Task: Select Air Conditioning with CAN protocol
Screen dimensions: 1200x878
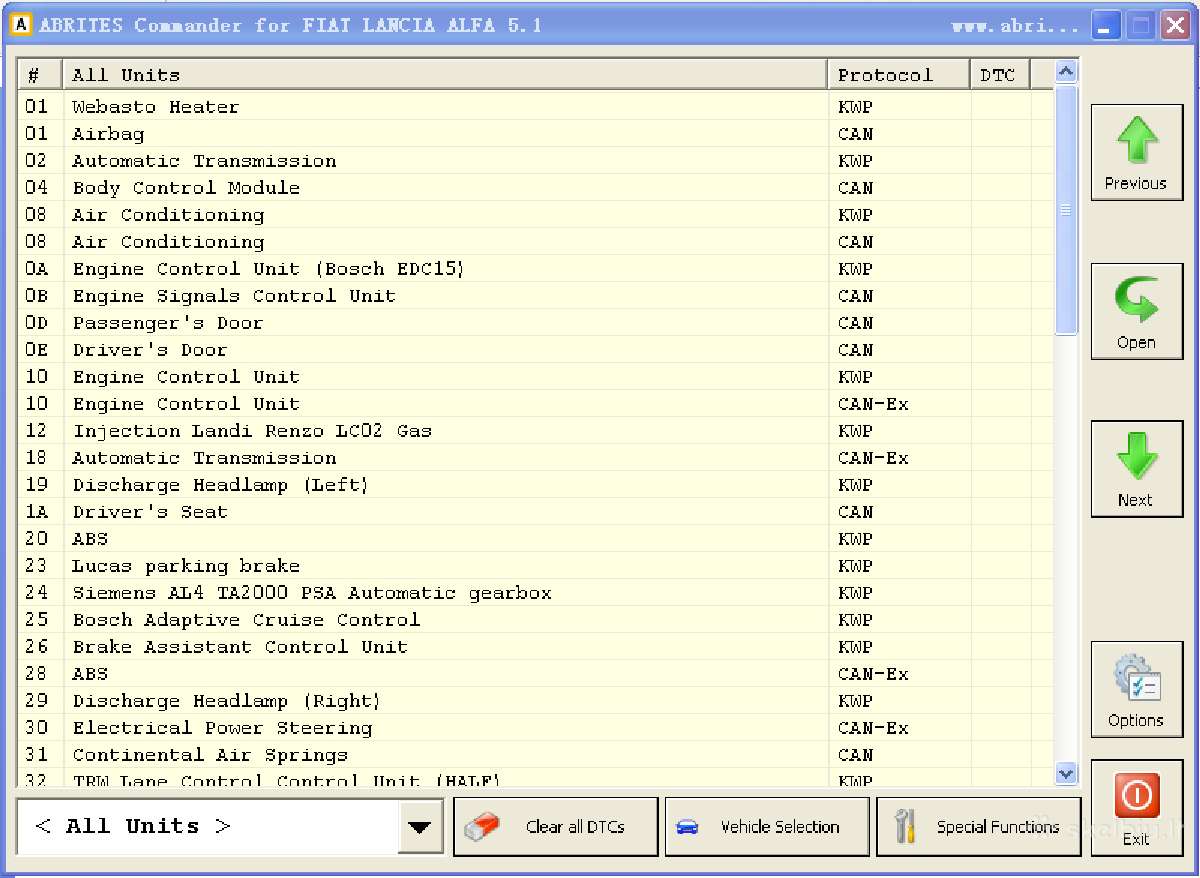Action: pos(536,242)
